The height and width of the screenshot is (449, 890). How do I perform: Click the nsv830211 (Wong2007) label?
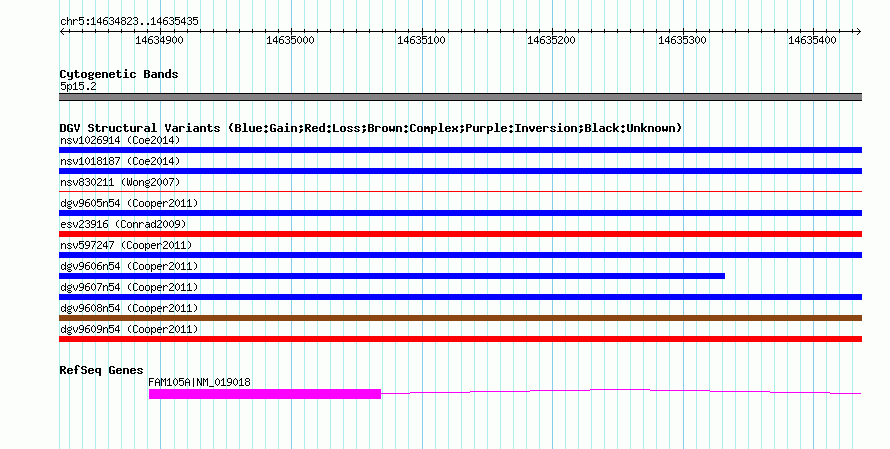(120, 182)
